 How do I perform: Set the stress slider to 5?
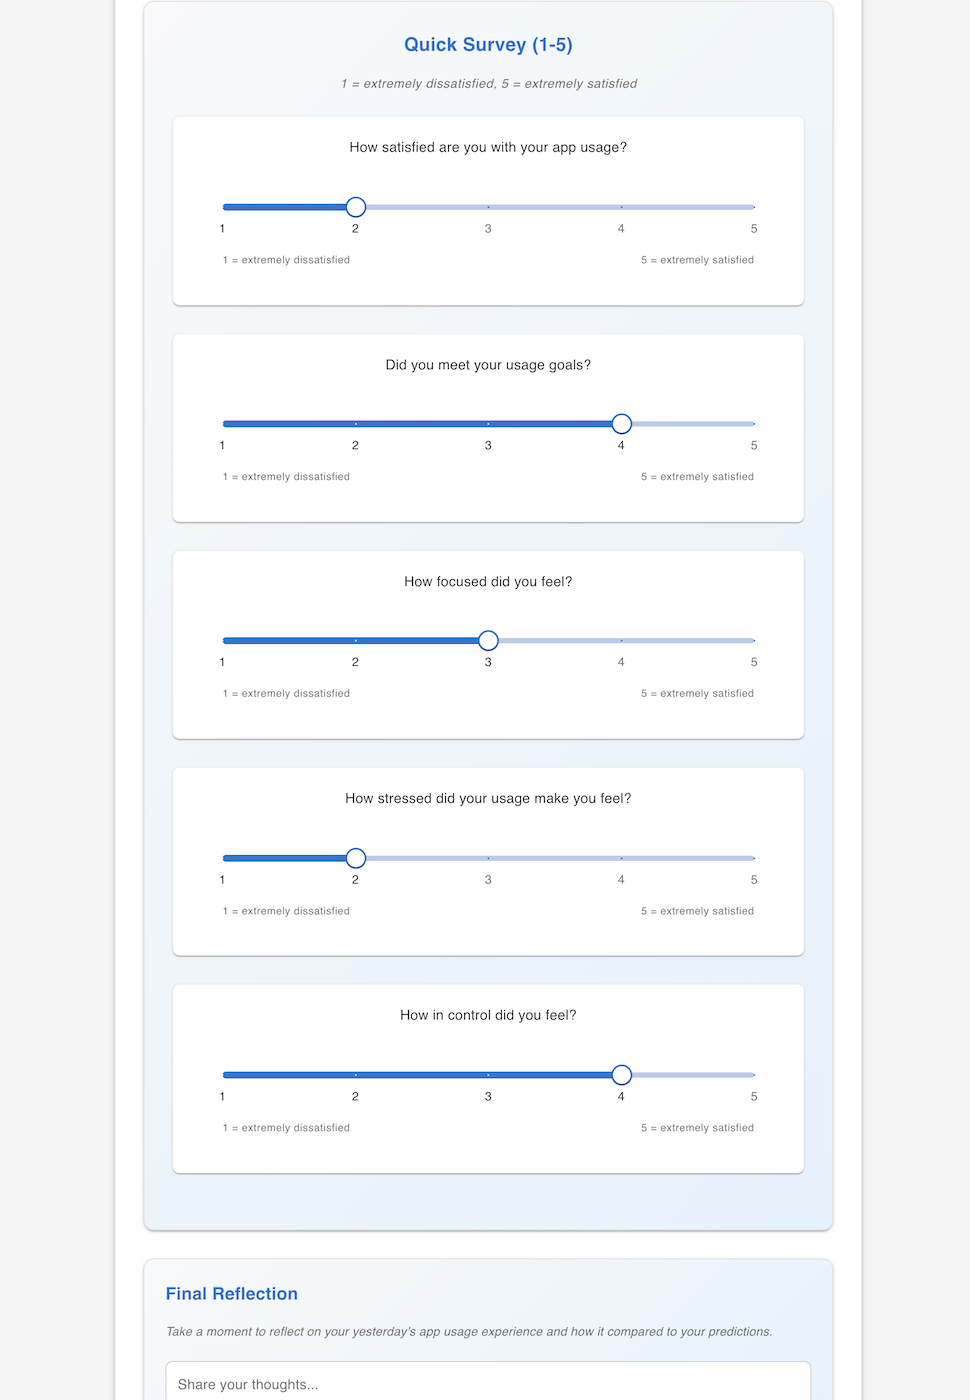(x=753, y=858)
